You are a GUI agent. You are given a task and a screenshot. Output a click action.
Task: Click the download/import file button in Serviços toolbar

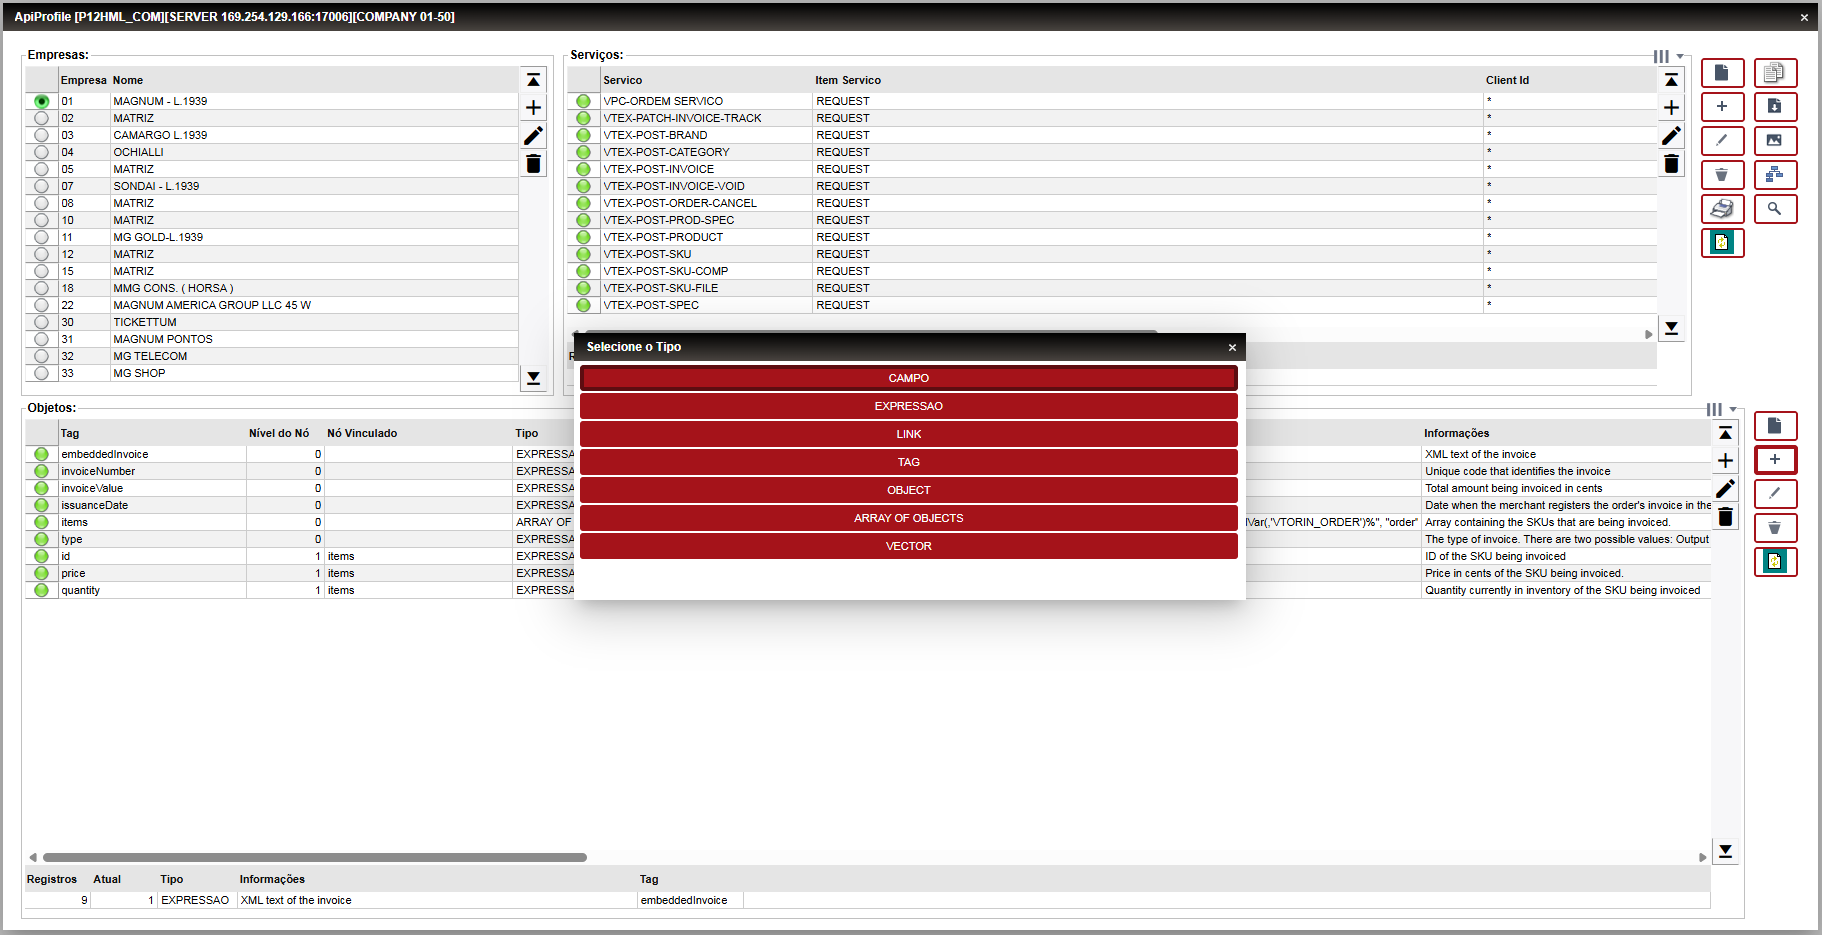pyautogui.click(x=1775, y=107)
